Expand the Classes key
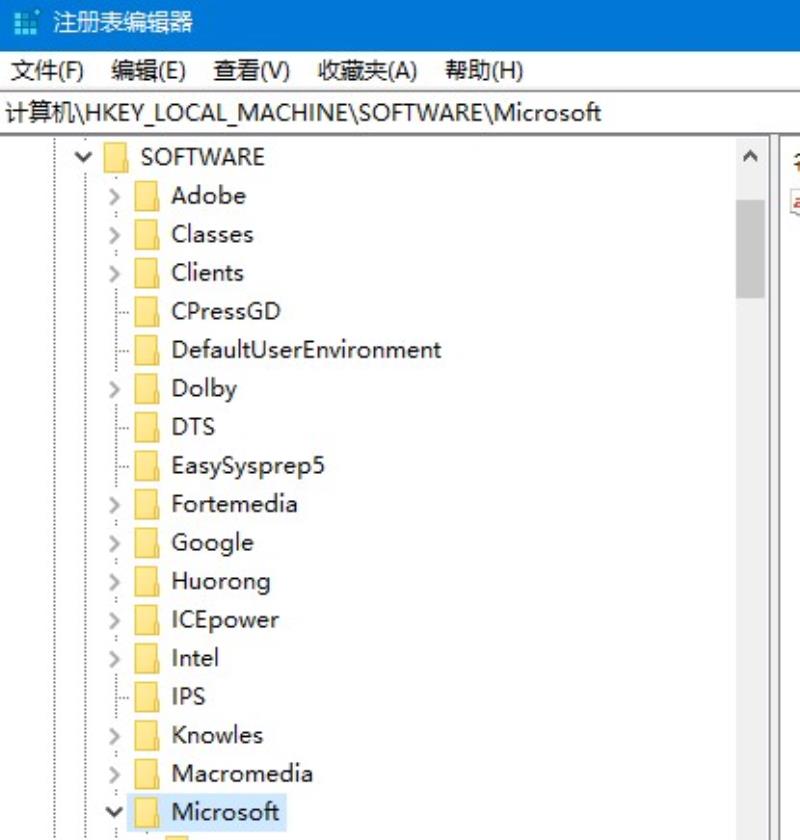The height and width of the screenshot is (840, 800). point(114,235)
